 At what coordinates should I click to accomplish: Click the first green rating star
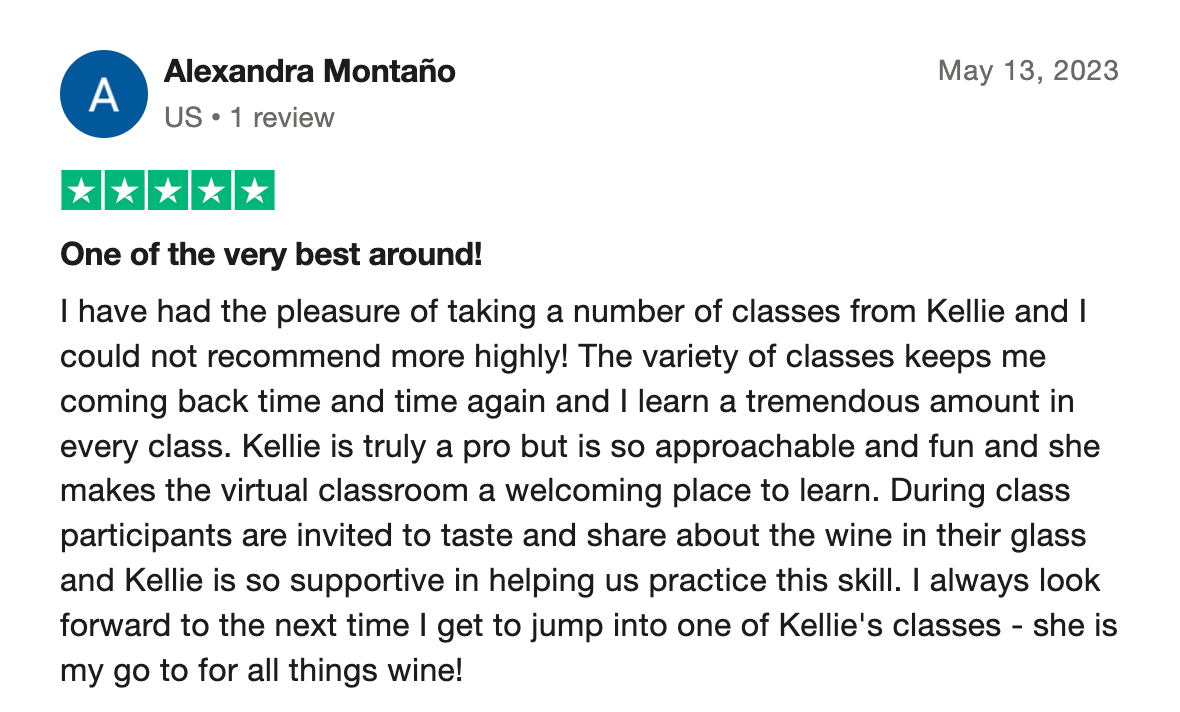(x=81, y=190)
